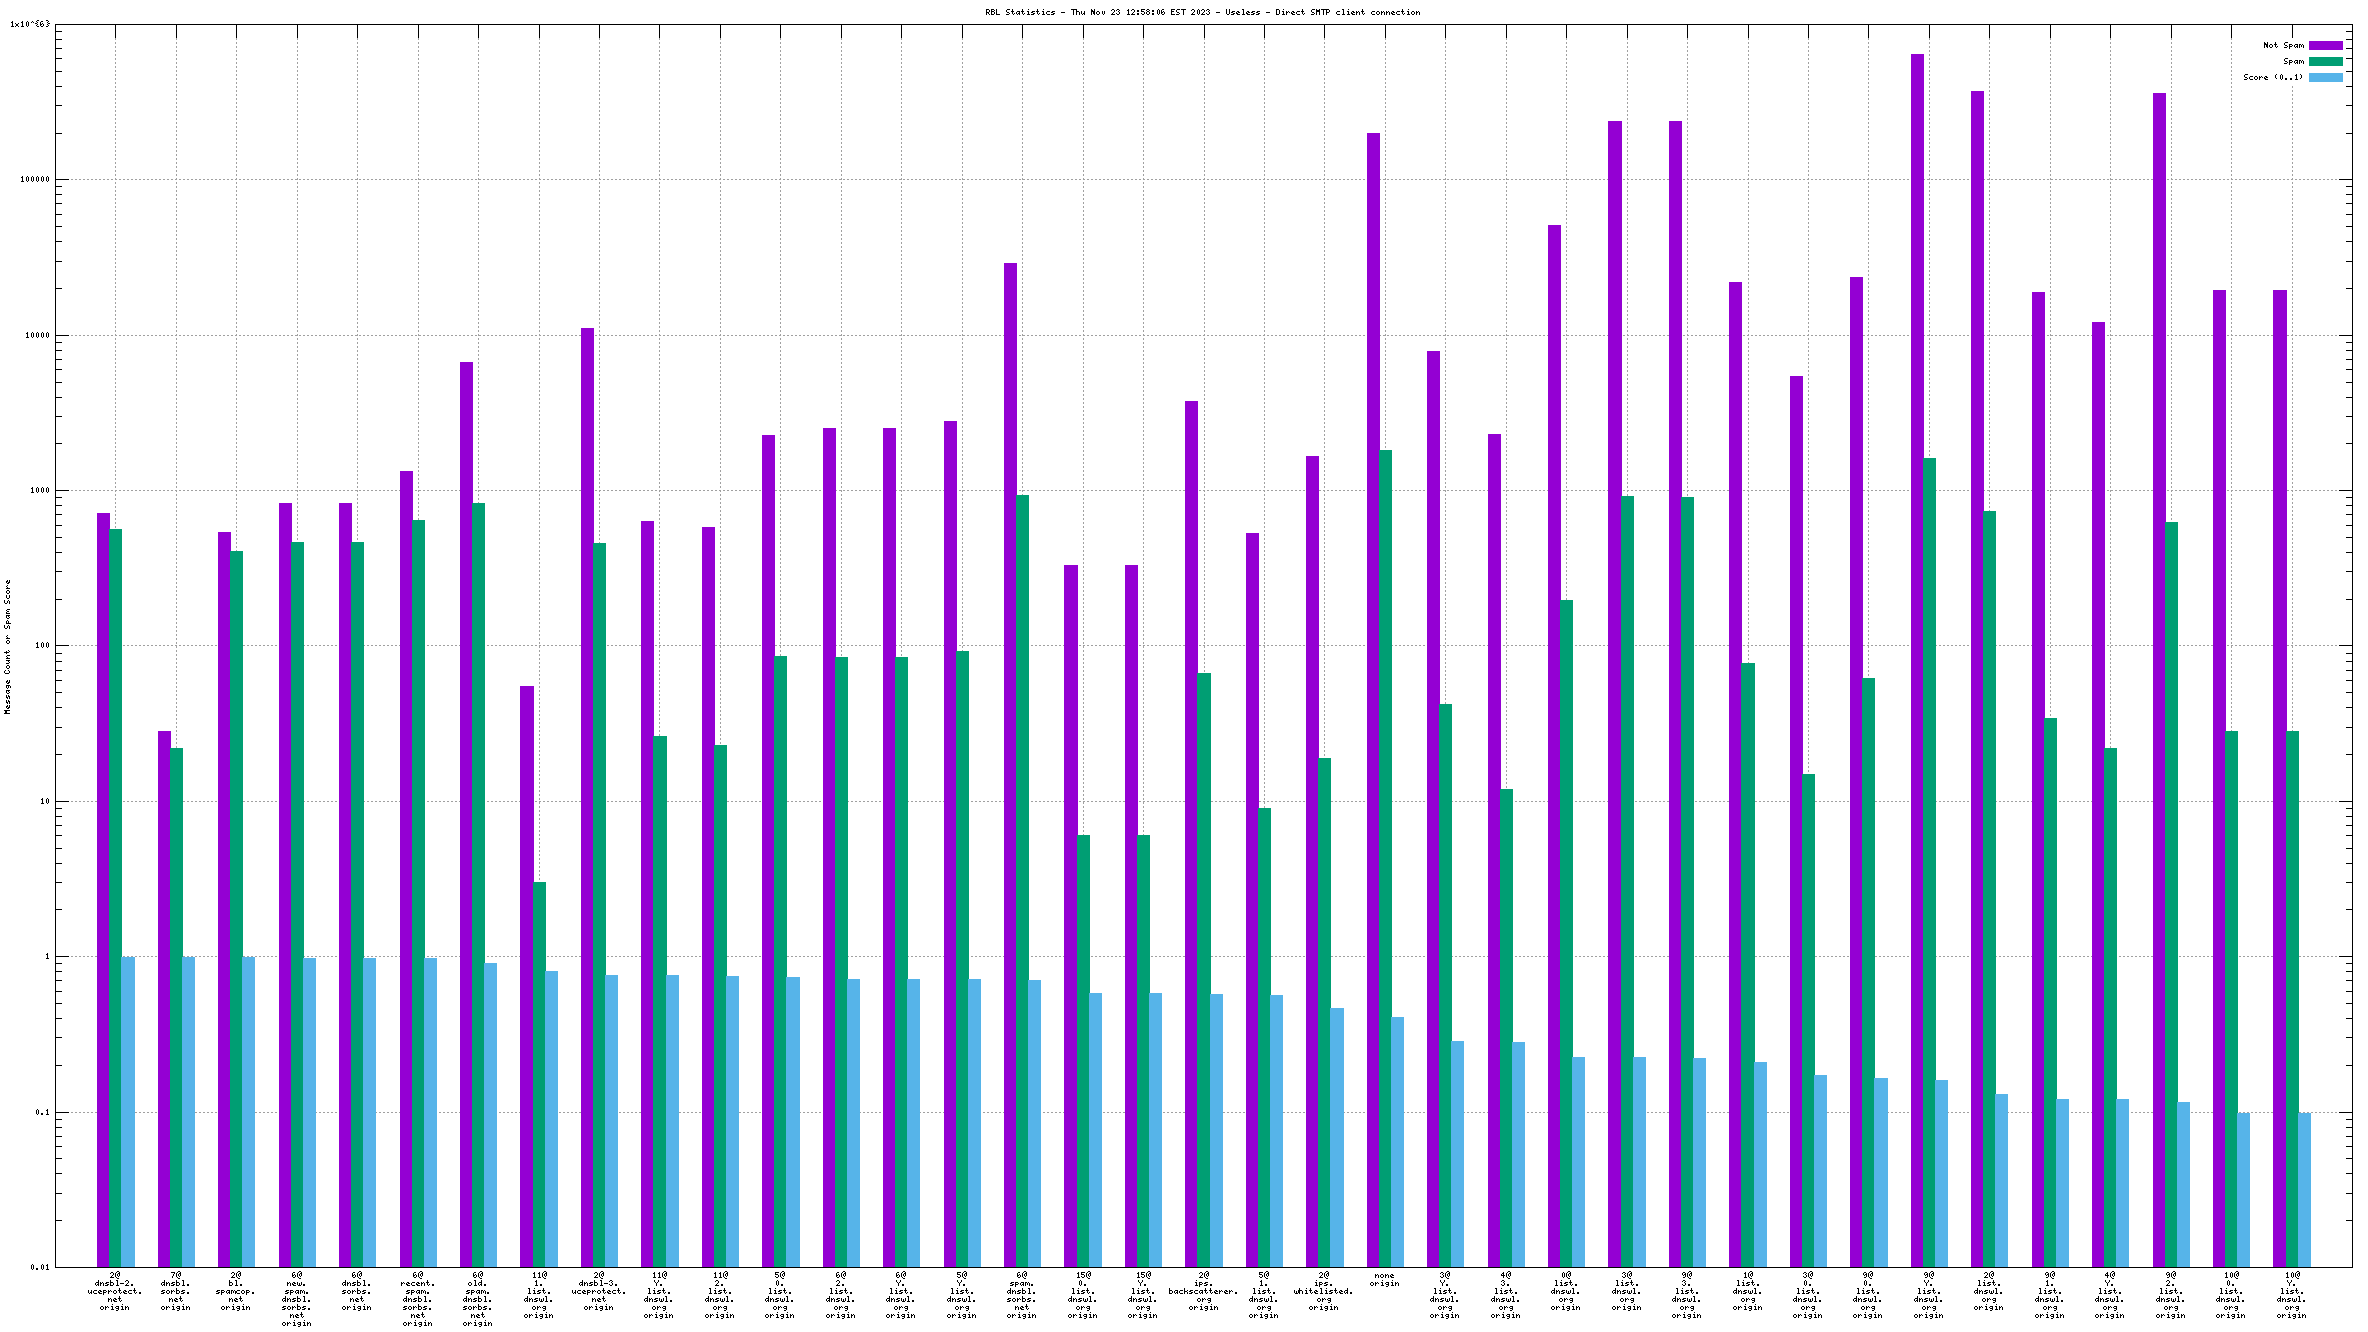Click the RBL Statistics chart title
This screenshot has width=2368, height=1332.
(x=1202, y=12)
